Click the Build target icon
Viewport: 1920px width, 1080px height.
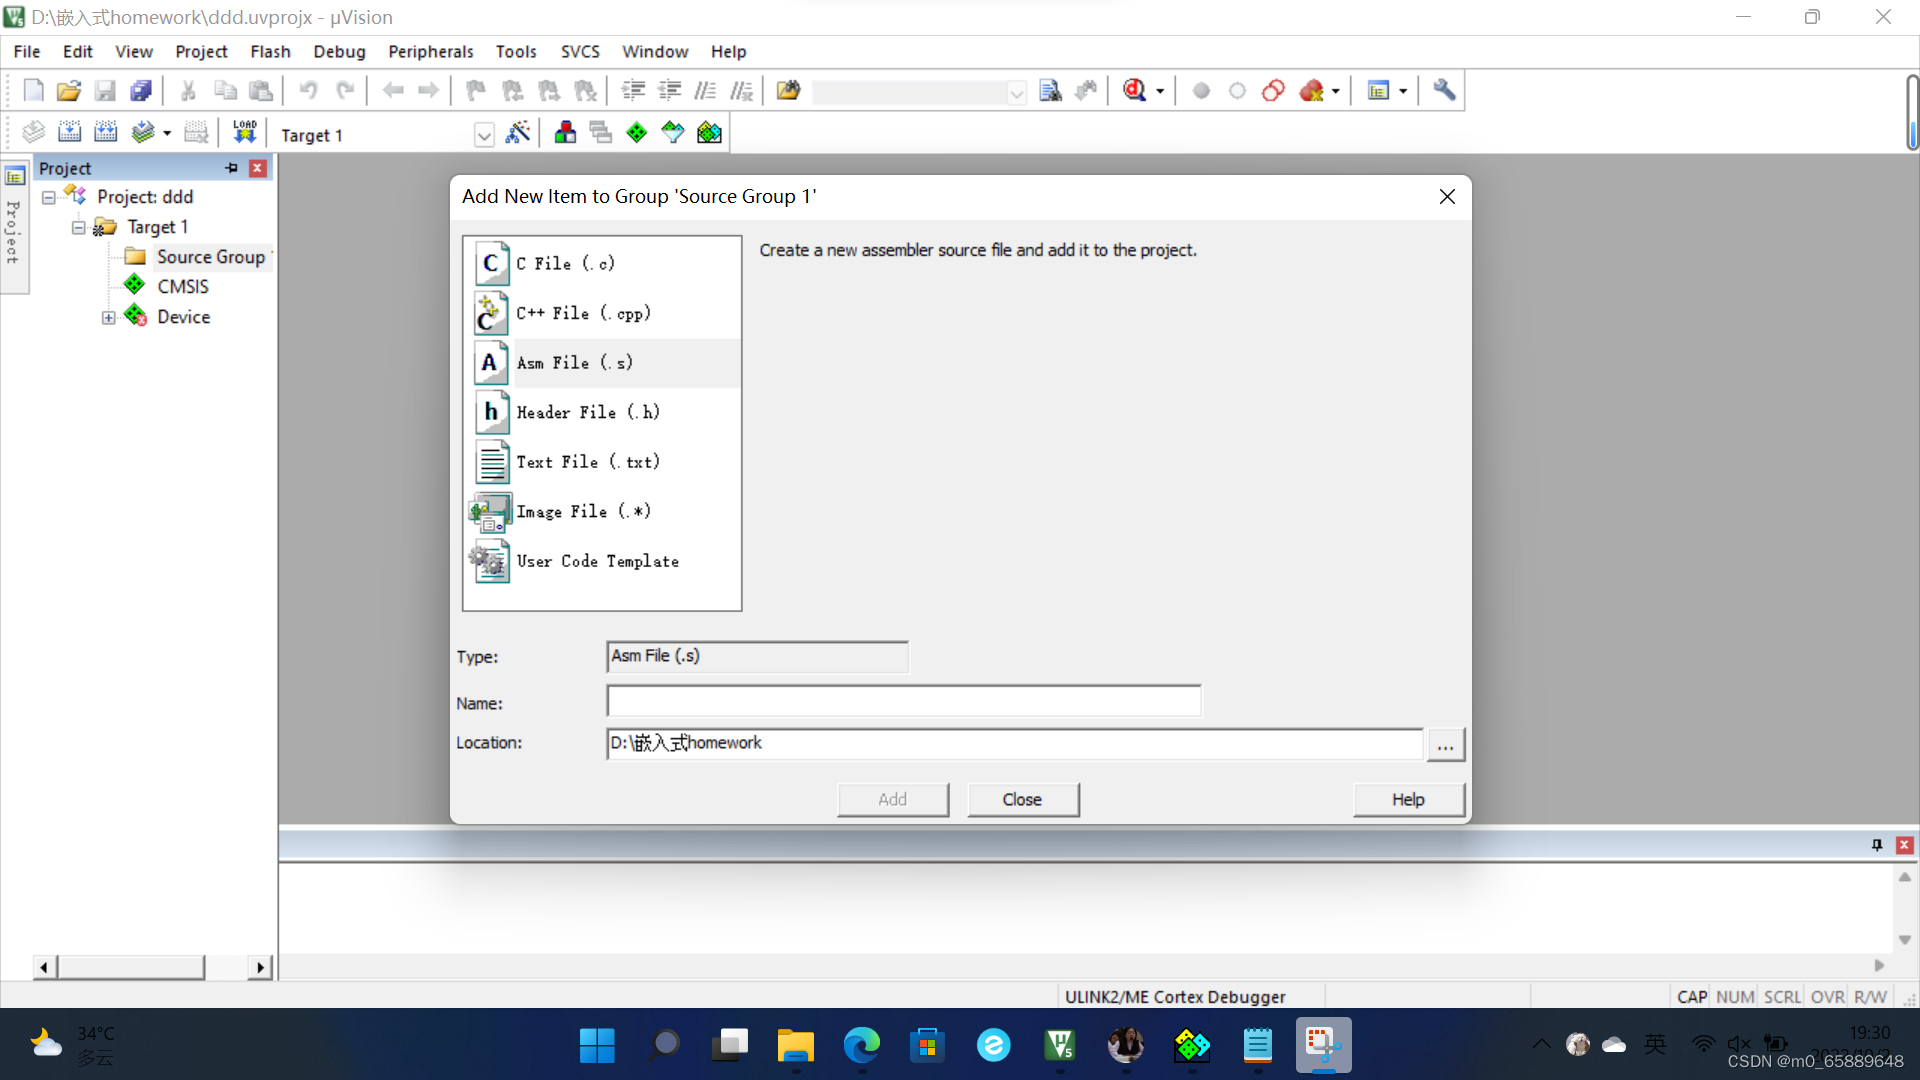(x=69, y=133)
